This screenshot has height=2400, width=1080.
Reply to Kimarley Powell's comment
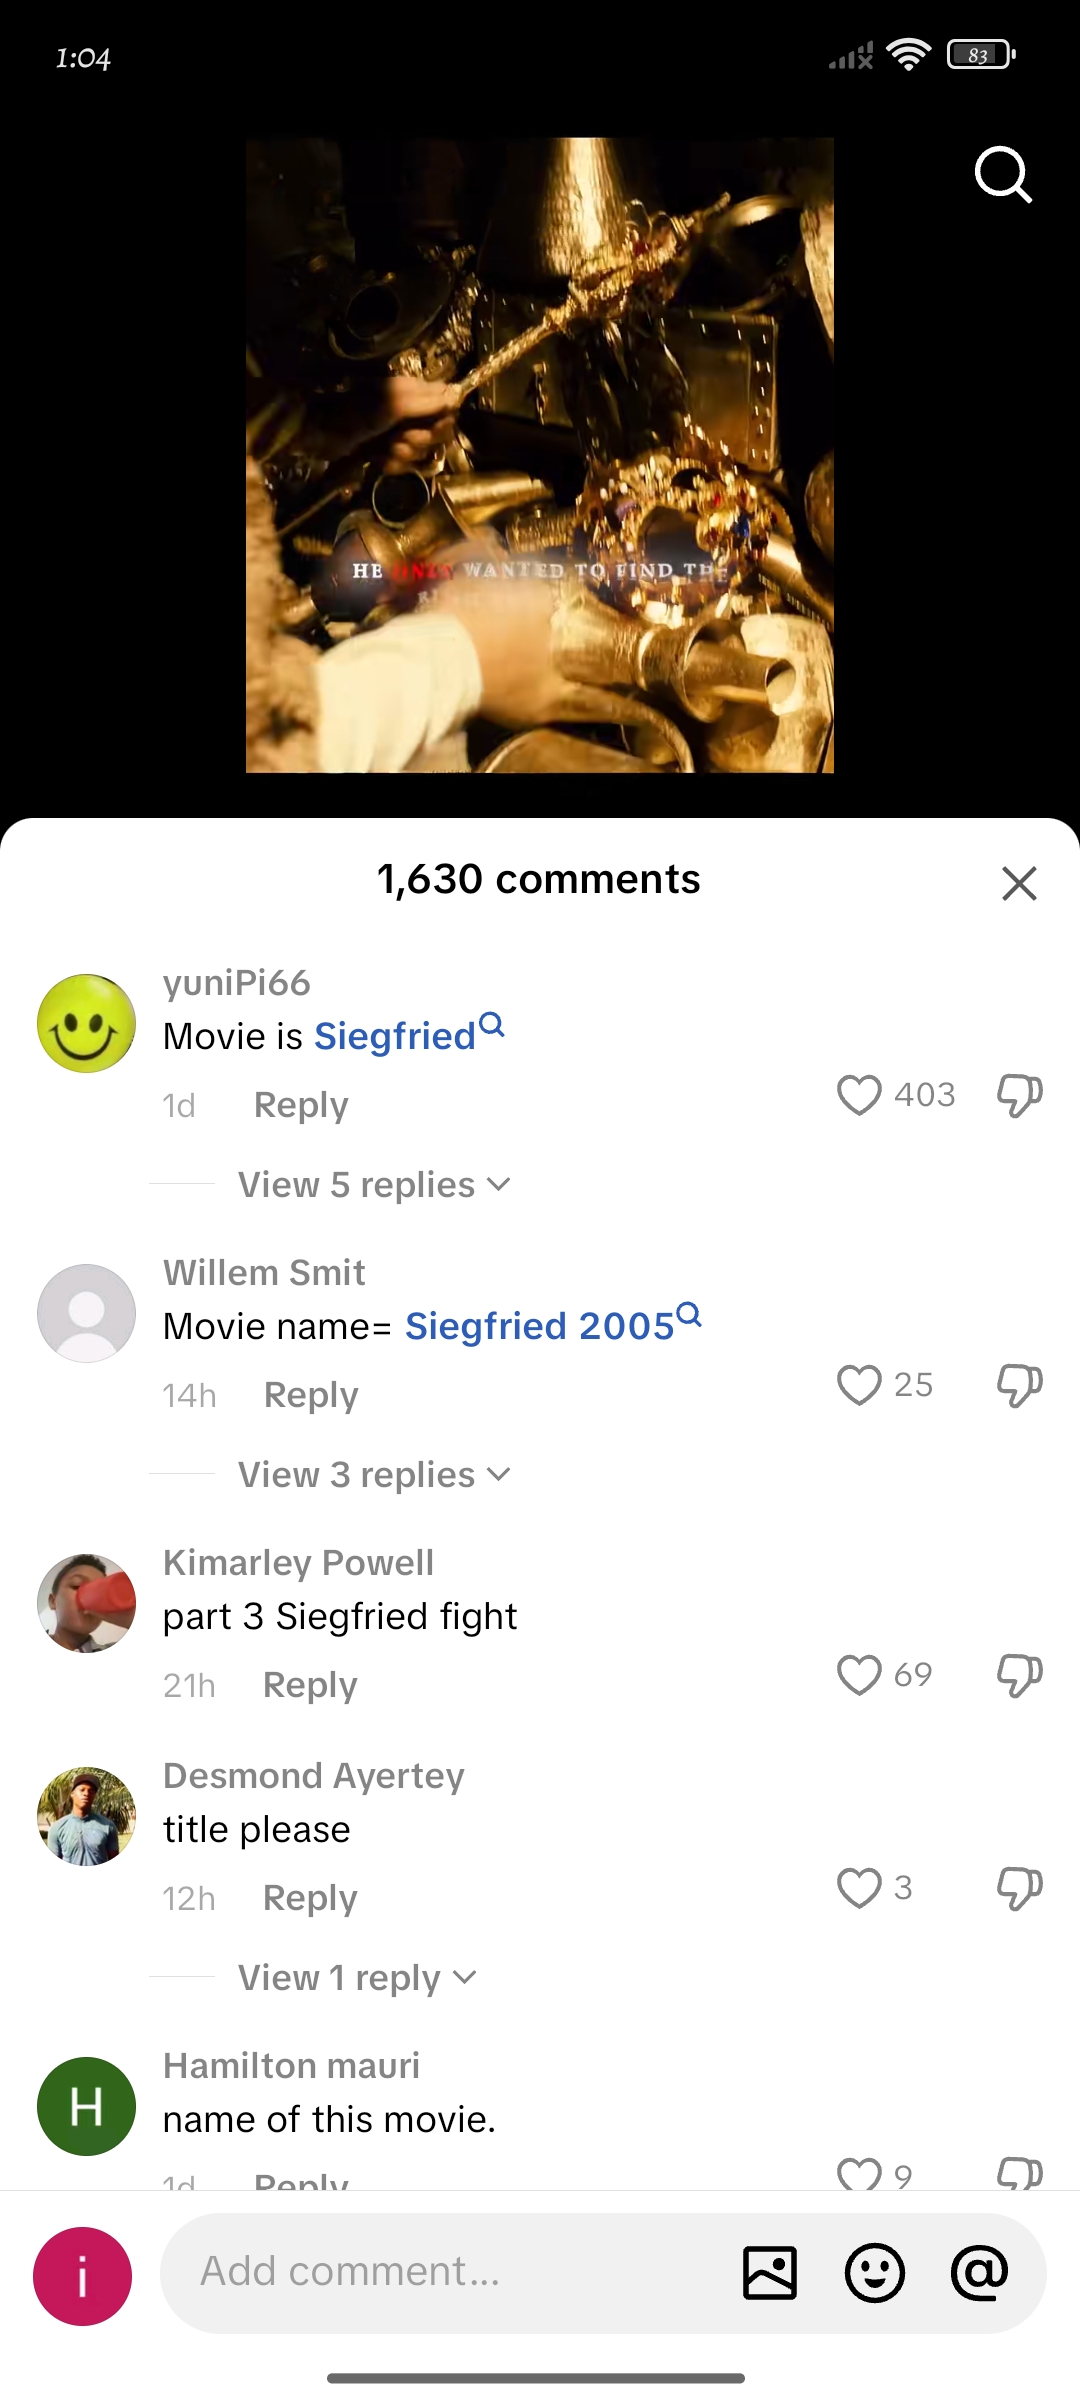coord(310,1685)
